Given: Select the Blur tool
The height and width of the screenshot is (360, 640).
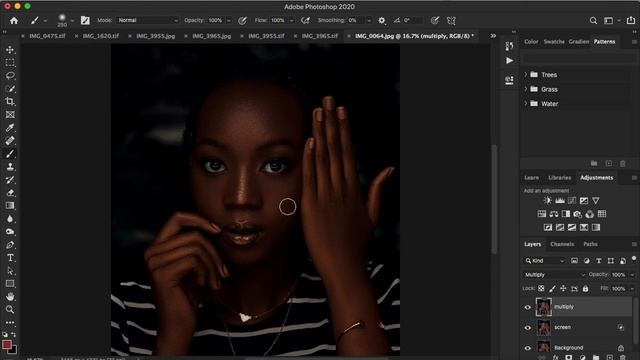Looking at the screenshot, I should pyautogui.click(x=10, y=219).
